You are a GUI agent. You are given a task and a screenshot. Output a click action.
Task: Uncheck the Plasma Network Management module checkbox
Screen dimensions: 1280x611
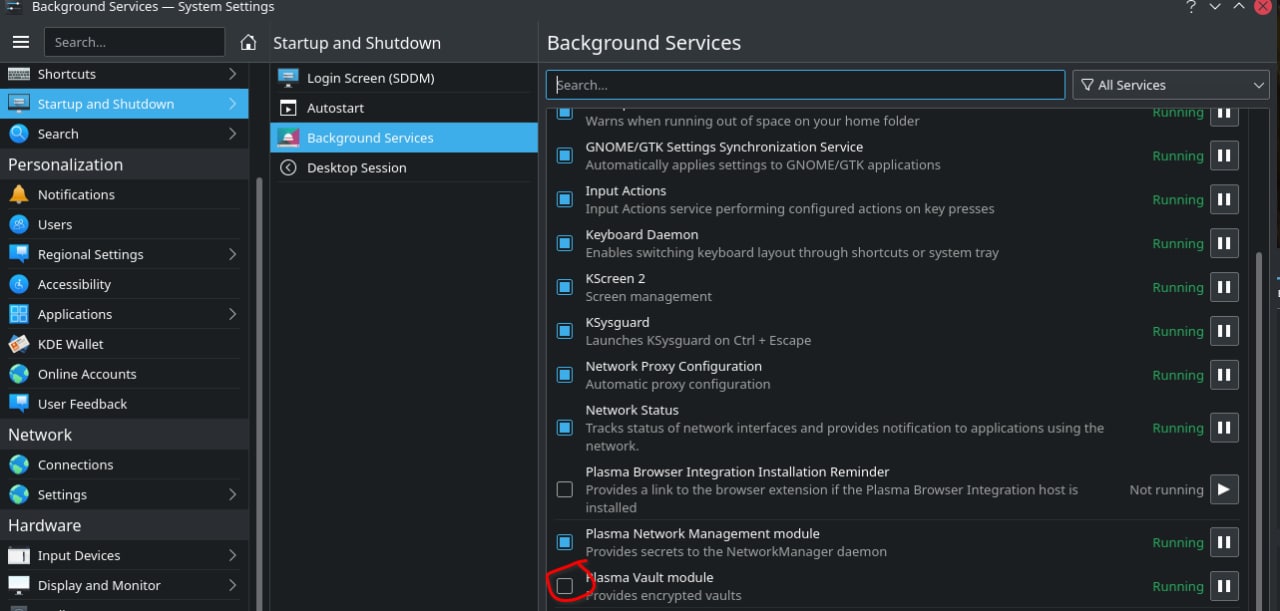565,543
